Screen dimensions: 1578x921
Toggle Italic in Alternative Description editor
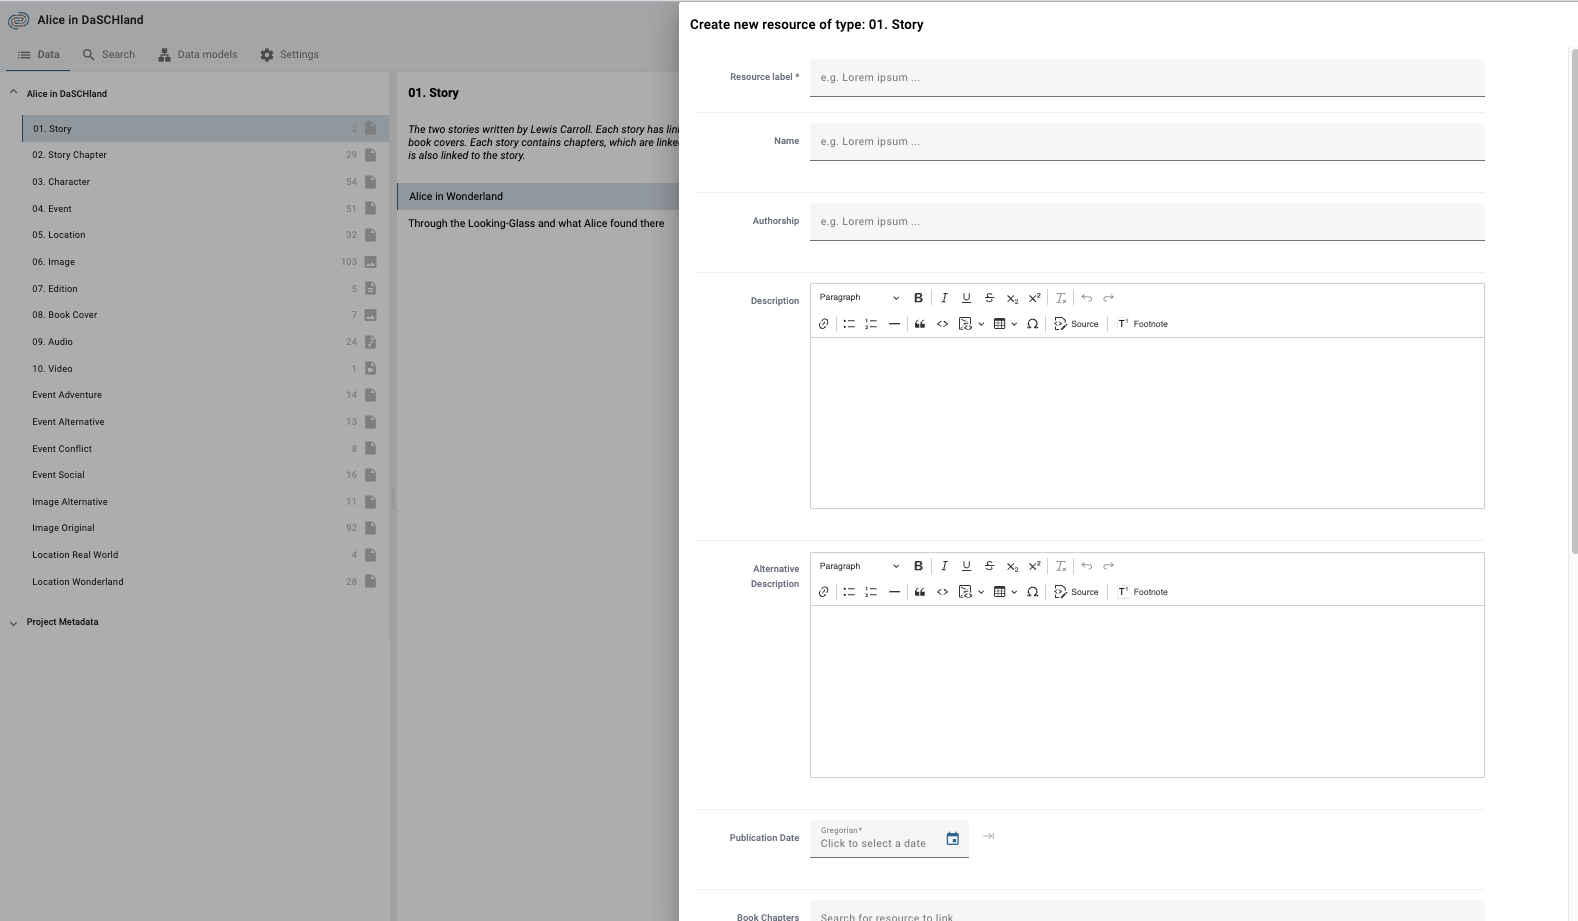point(944,566)
